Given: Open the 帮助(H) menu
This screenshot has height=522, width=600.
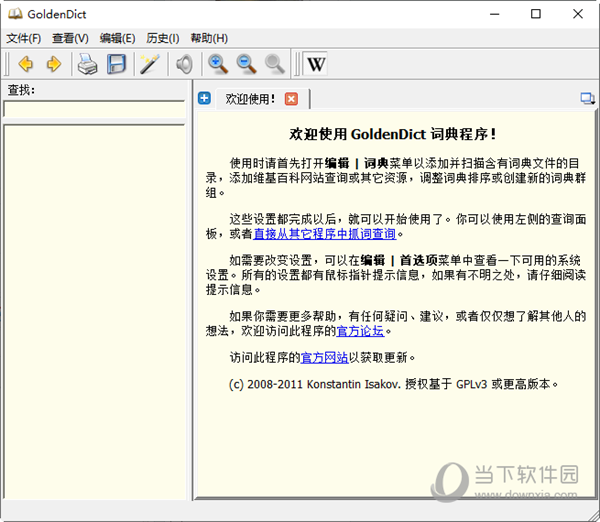Looking at the screenshot, I should 209,38.
